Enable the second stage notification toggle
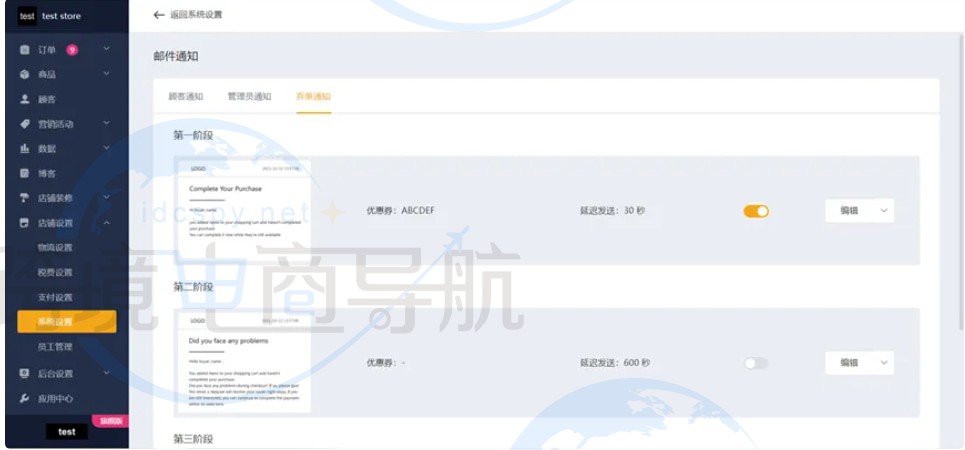This screenshot has height=450, width=965. (x=756, y=363)
